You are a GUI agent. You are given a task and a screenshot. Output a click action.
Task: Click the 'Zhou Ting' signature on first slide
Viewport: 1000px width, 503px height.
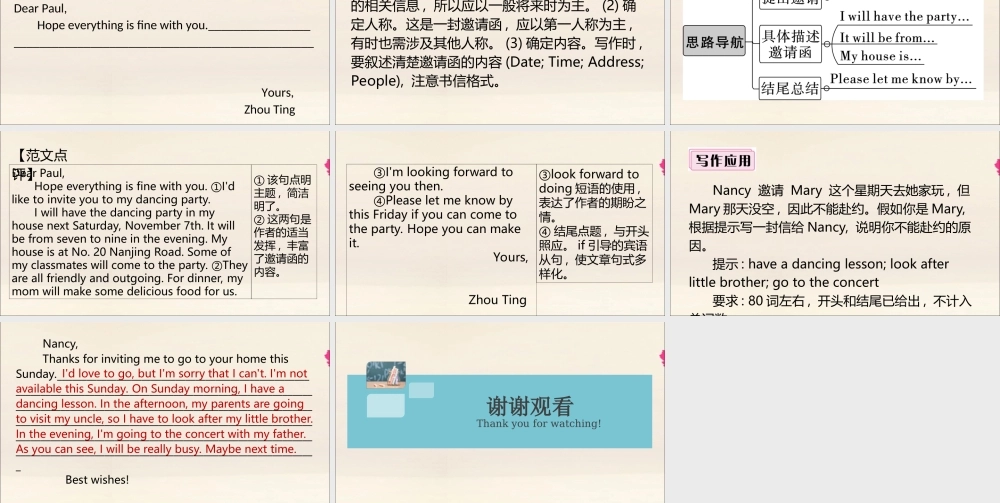pos(269,110)
